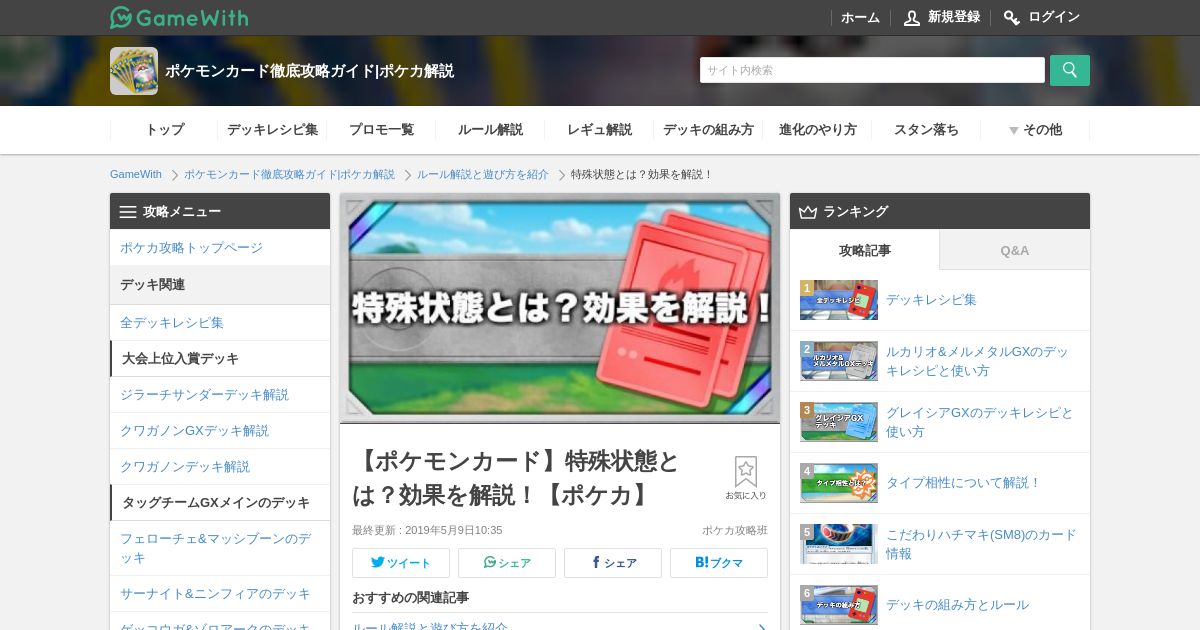Switch to the 攻略記事 ranking tab
This screenshot has width=1200, height=630.
[x=865, y=250]
